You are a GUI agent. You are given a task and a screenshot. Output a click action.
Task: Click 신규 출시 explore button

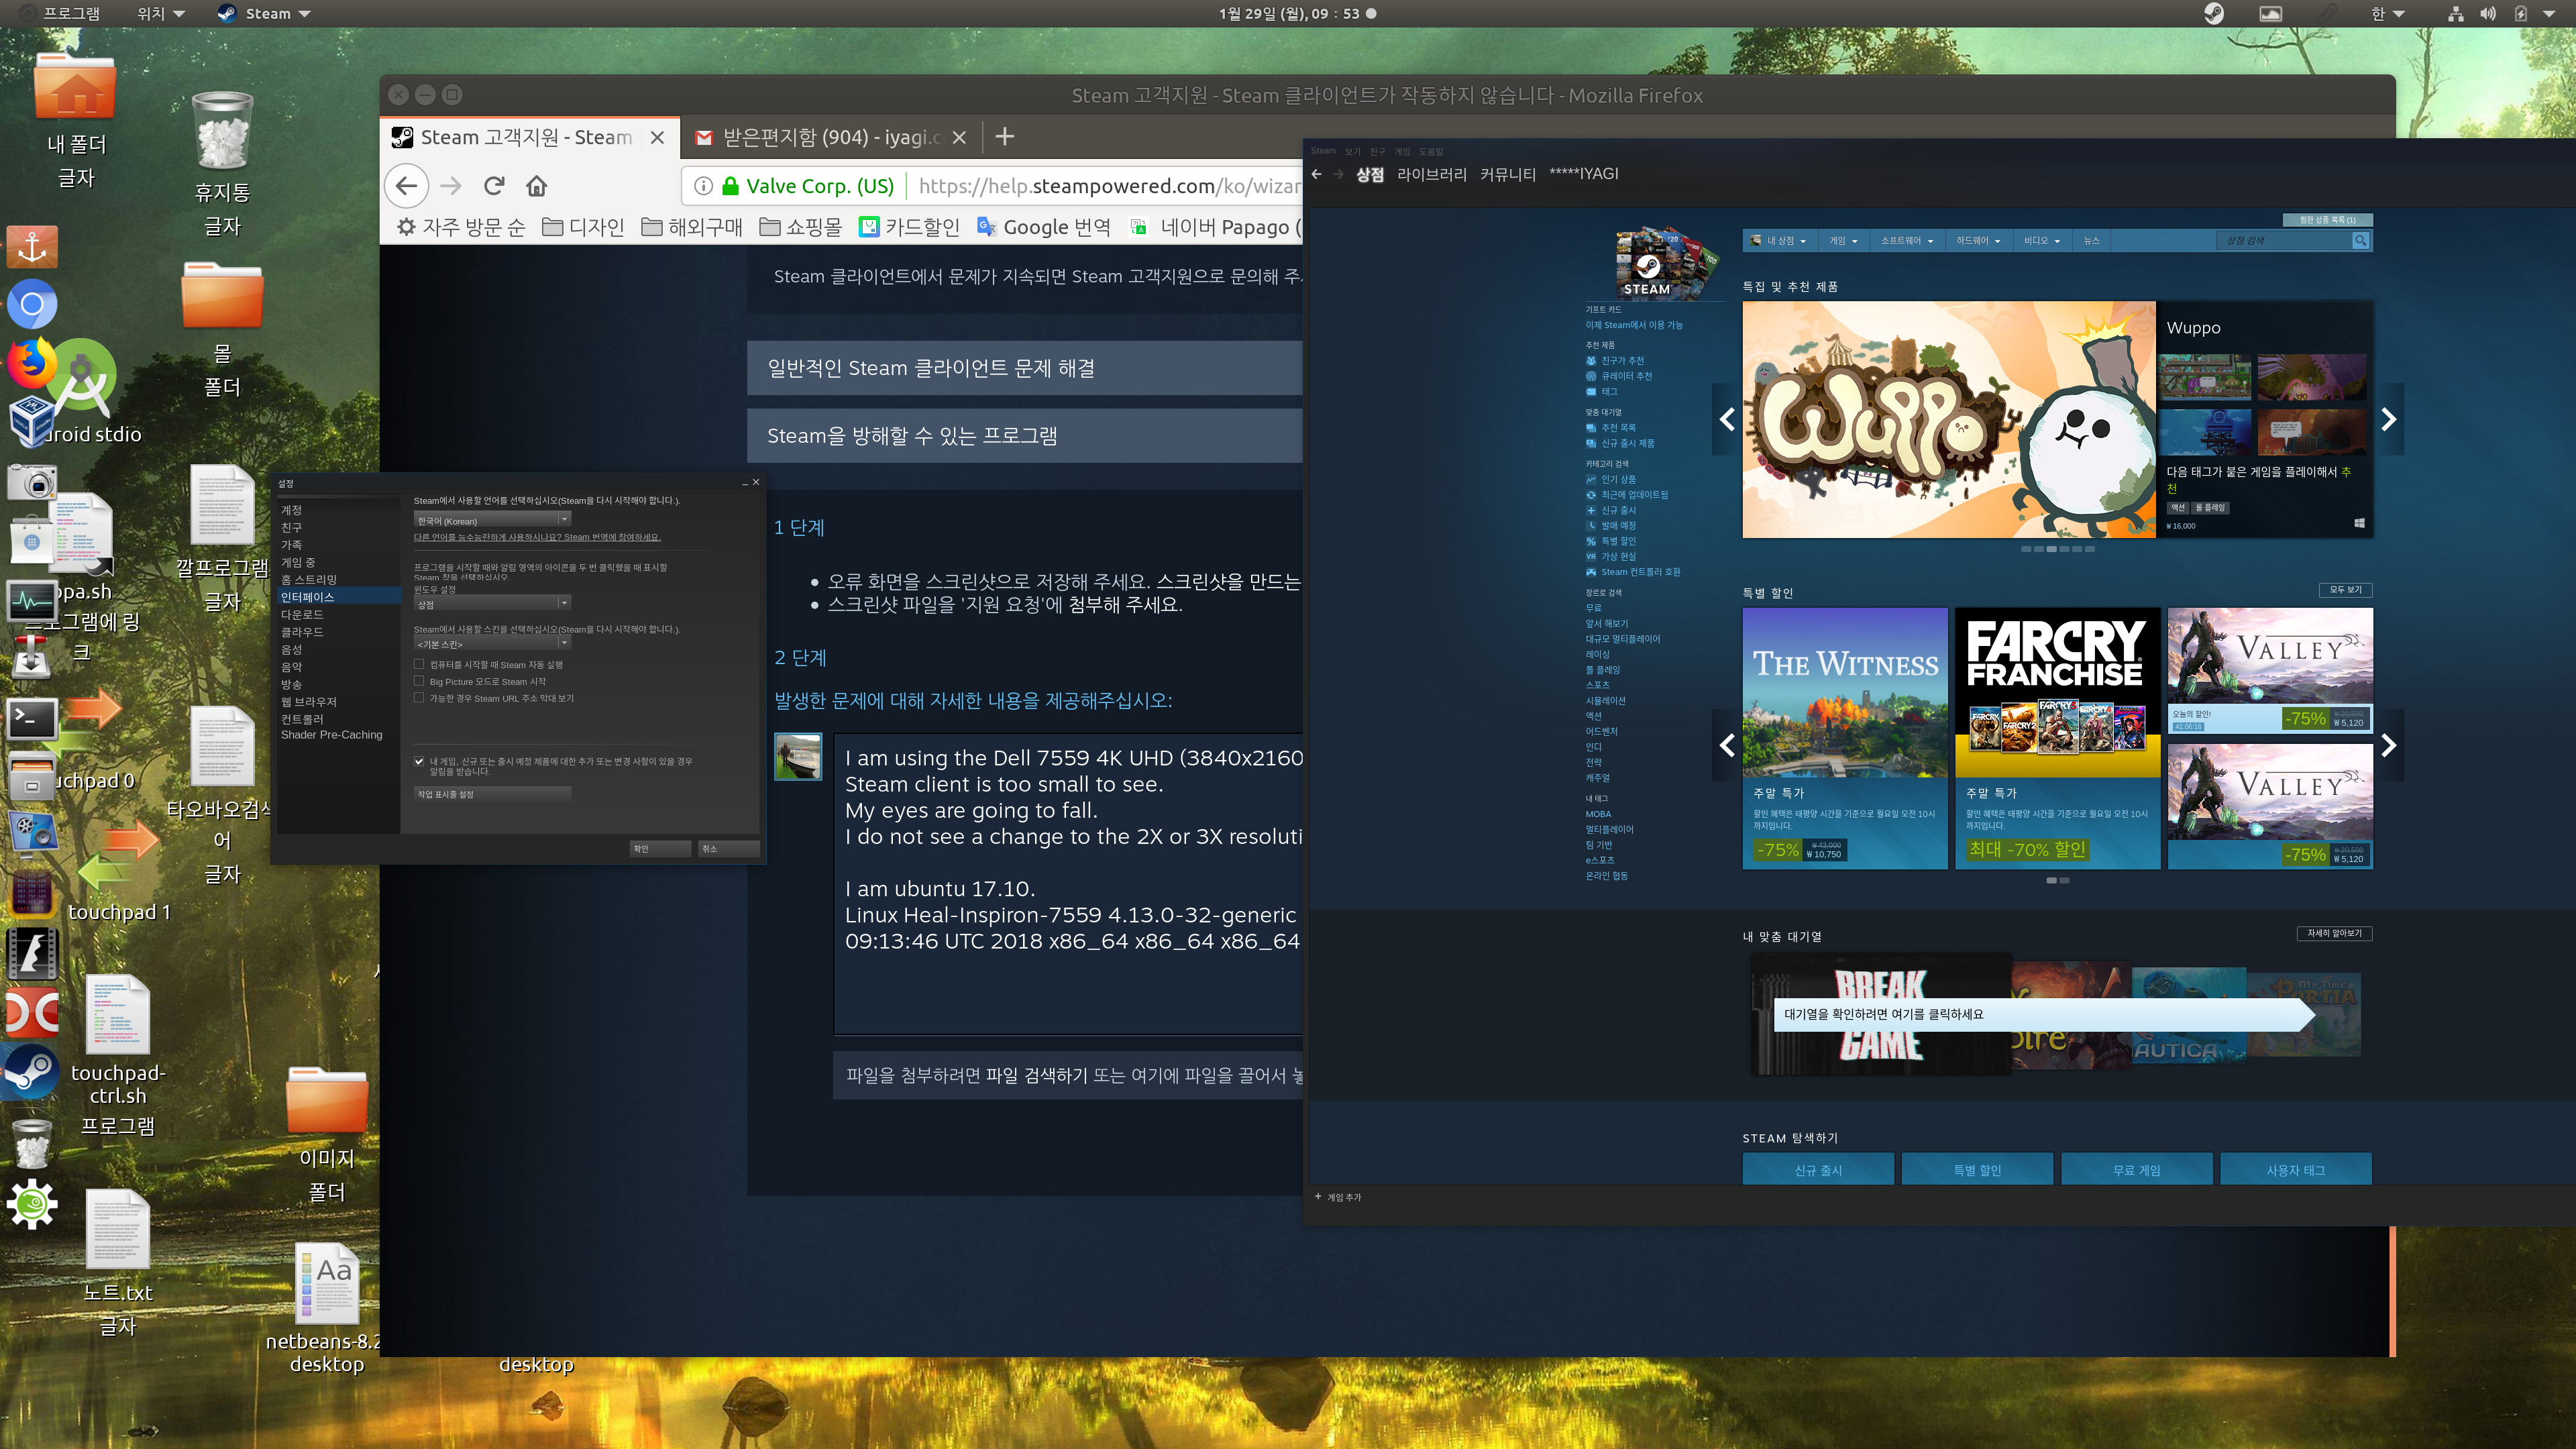1818,1170
